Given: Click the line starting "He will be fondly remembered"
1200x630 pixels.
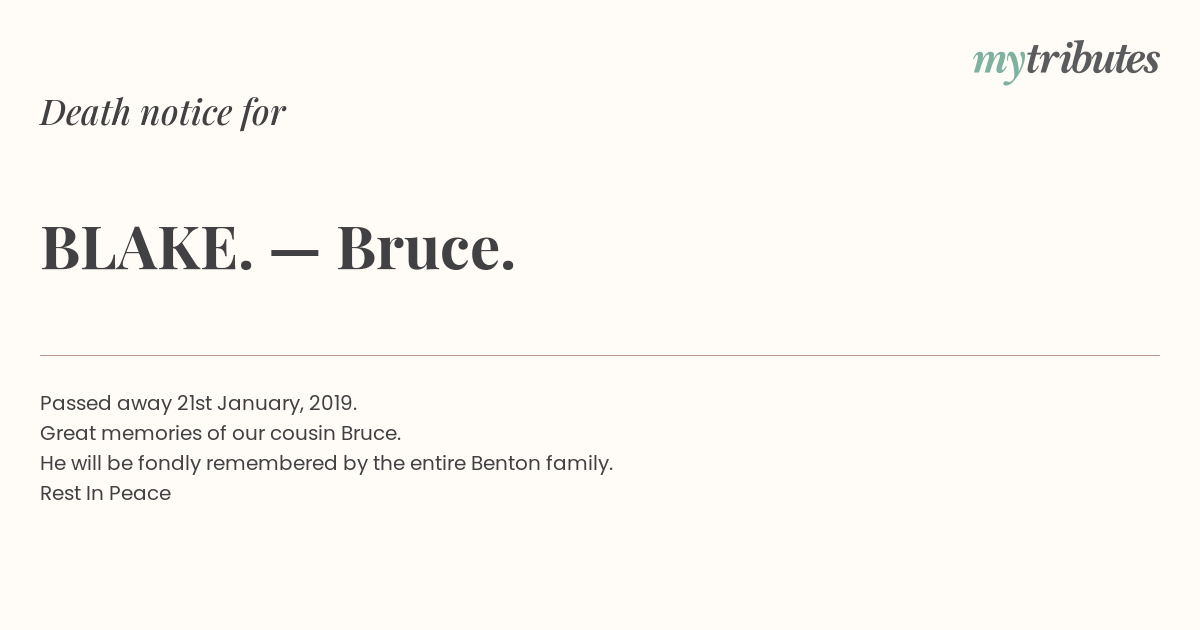Looking at the screenshot, I should coord(326,463).
